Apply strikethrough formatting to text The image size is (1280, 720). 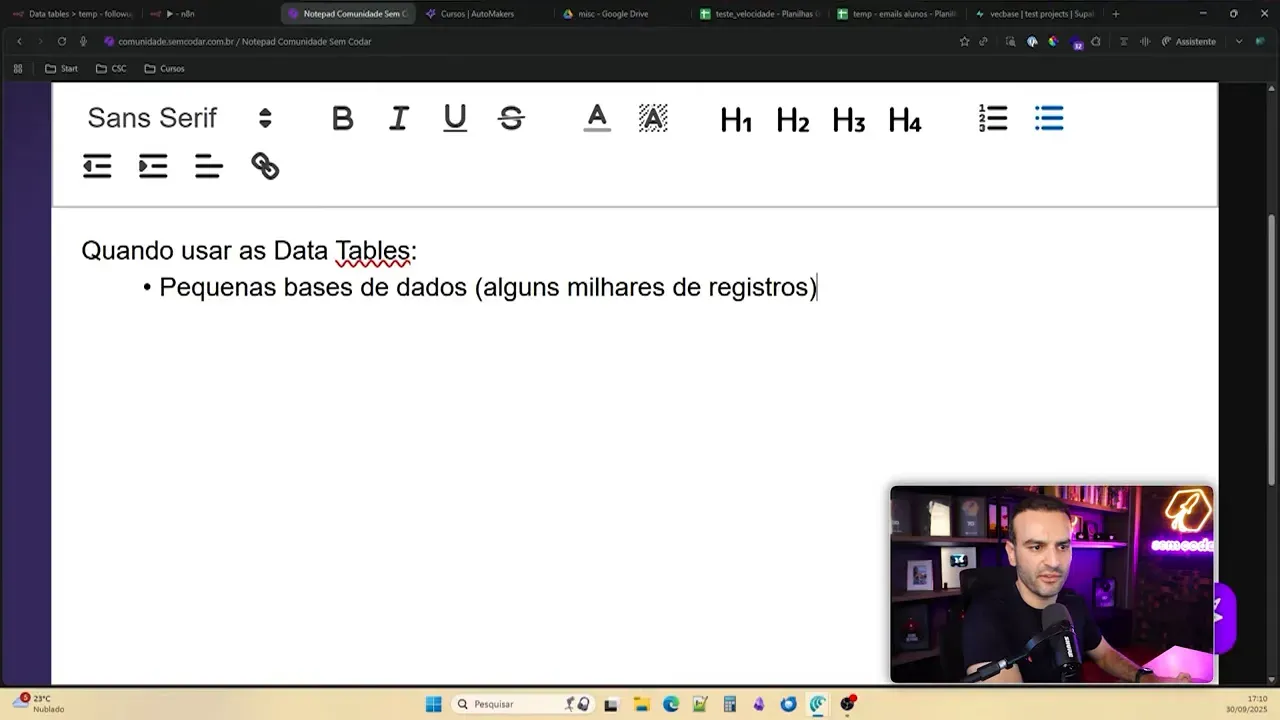click(511, 117)
